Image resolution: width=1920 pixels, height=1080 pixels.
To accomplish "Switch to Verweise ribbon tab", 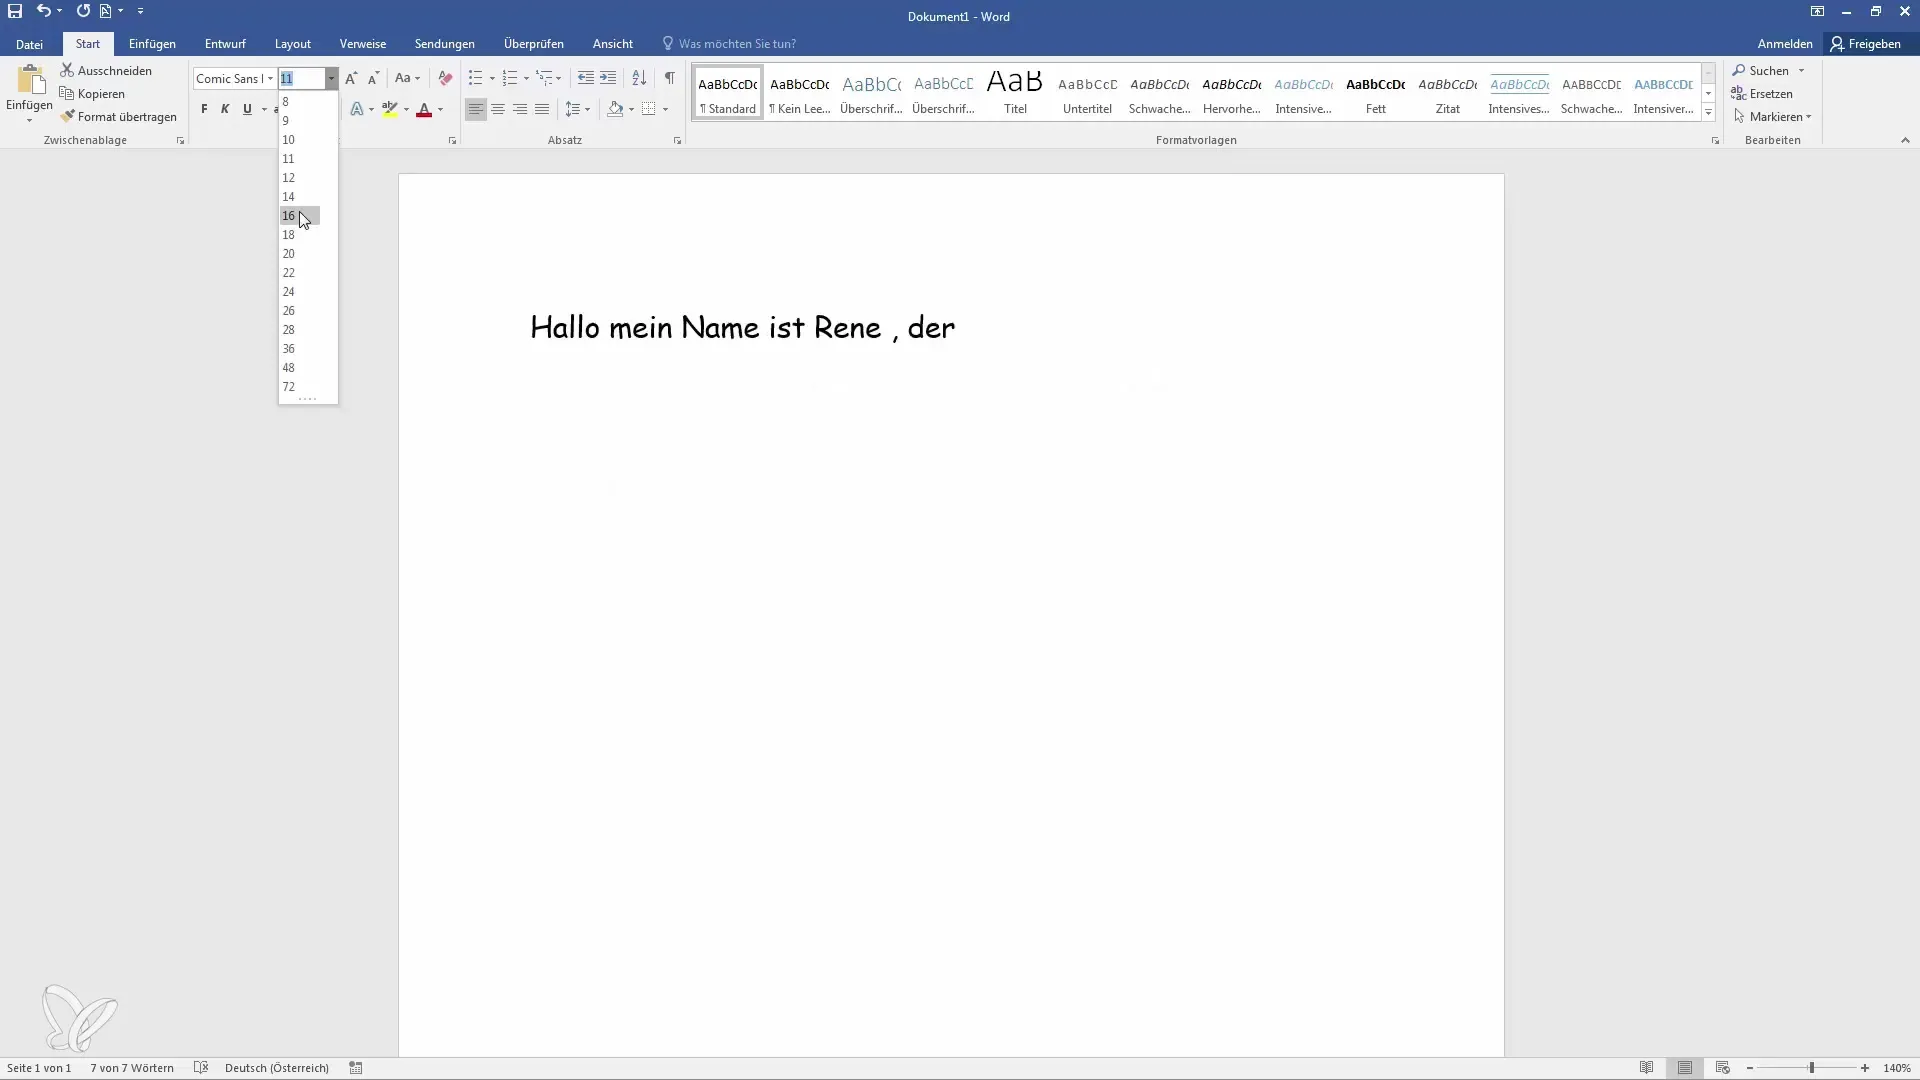I will tap(363, 44).
